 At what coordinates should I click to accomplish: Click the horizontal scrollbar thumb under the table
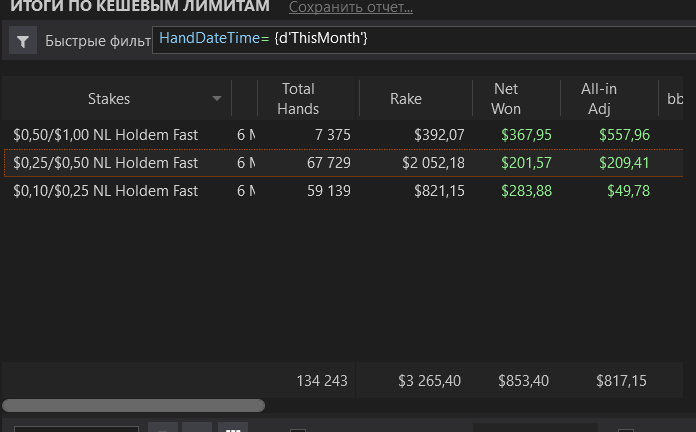coord(134,406)
